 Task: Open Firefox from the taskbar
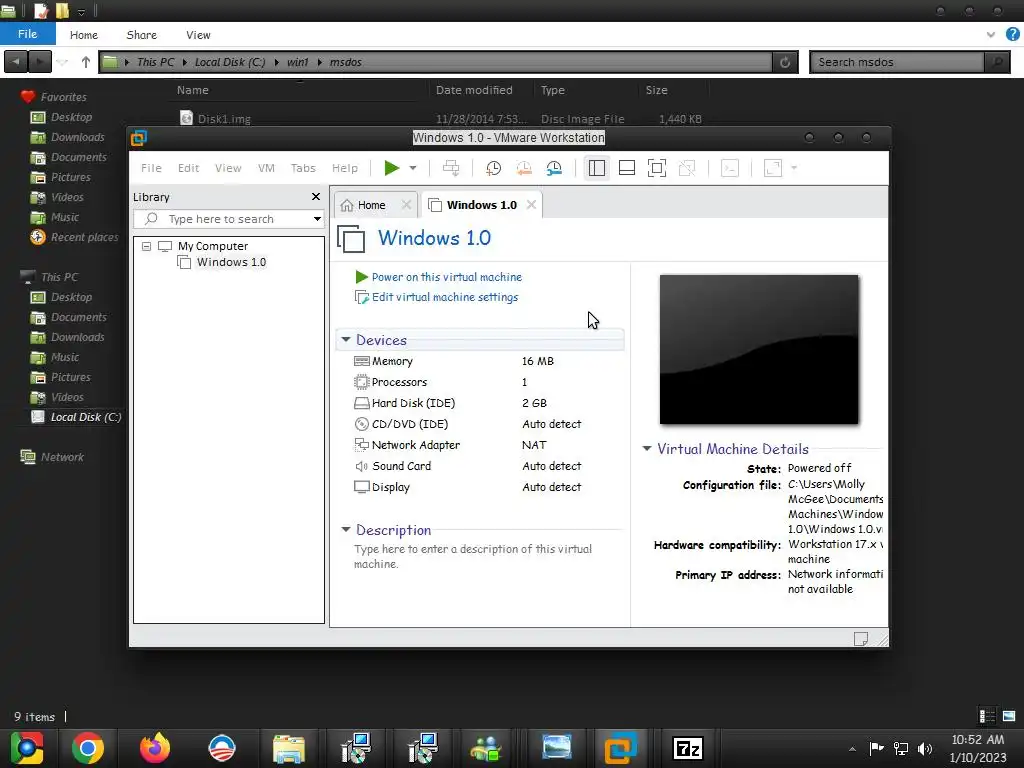[x=155, y=748]
